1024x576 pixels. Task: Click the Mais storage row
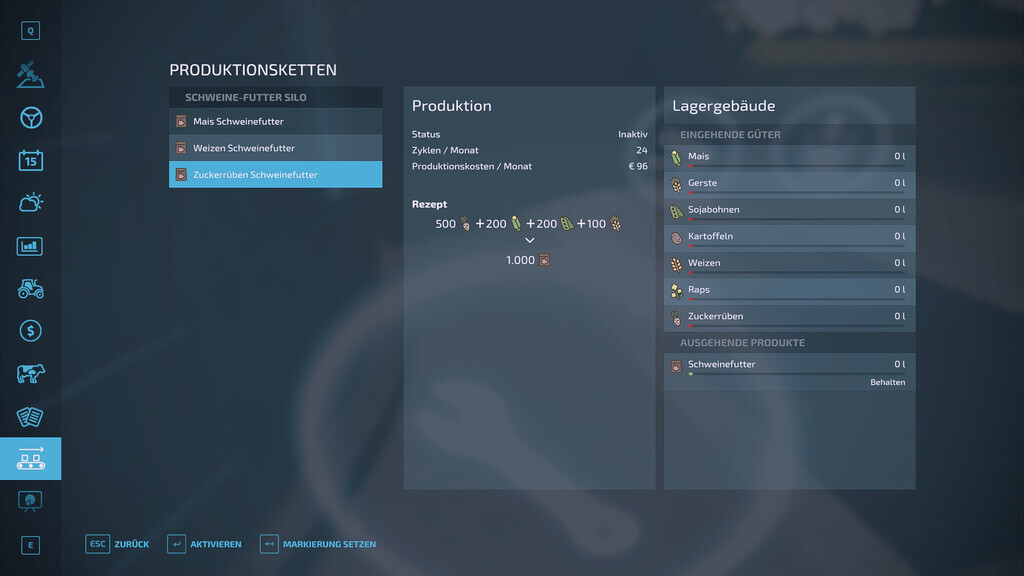click(x=790, y=158)
